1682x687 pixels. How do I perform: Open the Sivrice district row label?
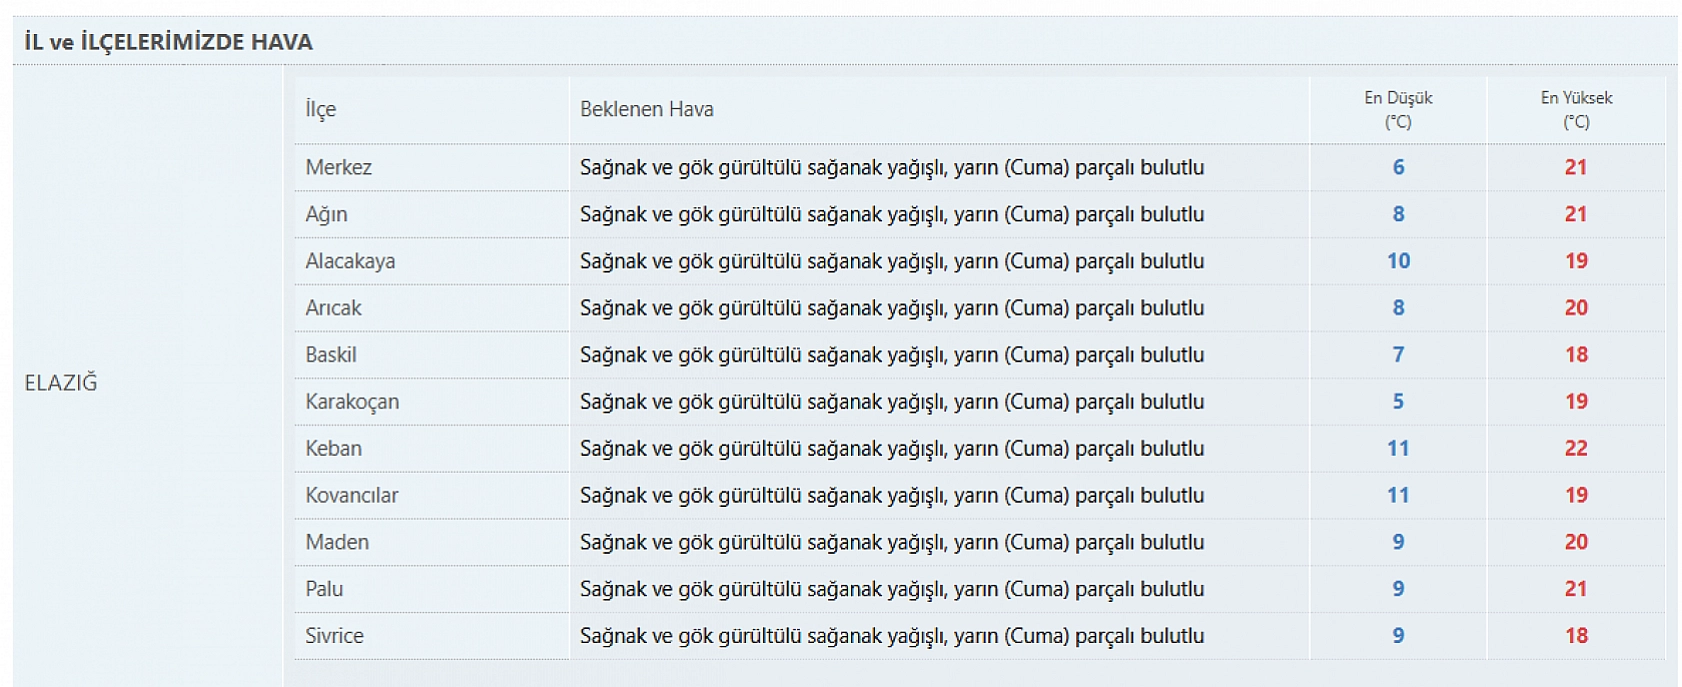point(334,636)
